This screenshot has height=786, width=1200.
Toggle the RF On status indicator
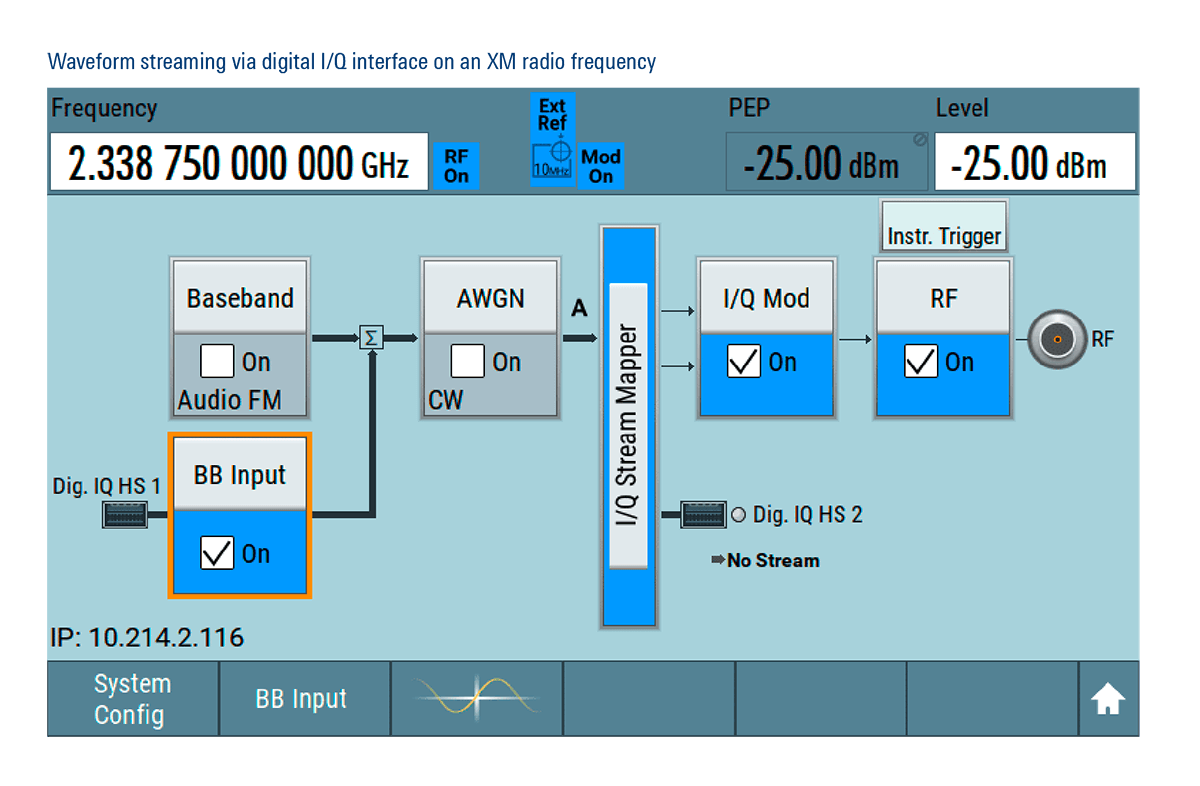point(456,165)
